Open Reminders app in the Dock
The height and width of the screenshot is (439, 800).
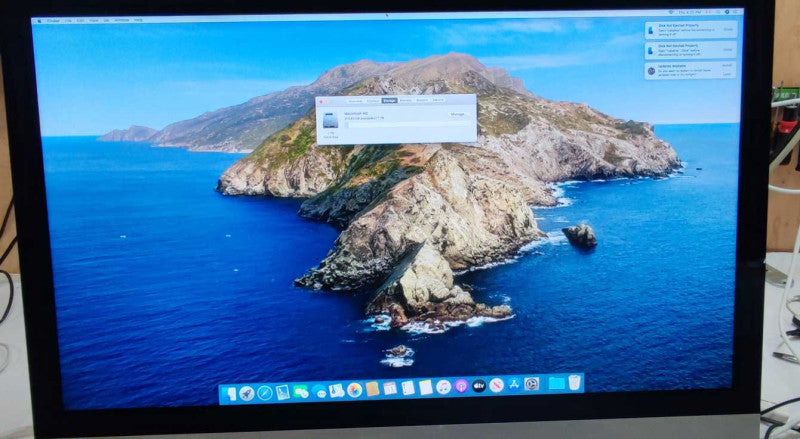click(x=408, y=388)
